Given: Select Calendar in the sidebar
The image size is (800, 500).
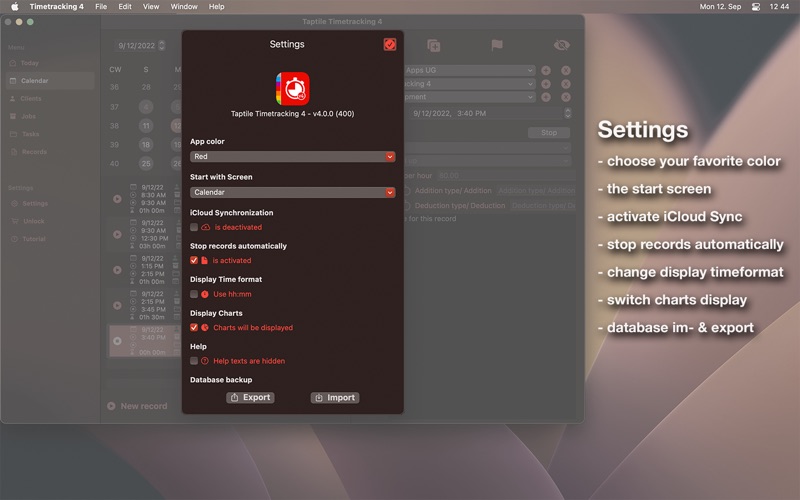Looking at the screenshot, I should pyautogui.click(x=50, y=81).
